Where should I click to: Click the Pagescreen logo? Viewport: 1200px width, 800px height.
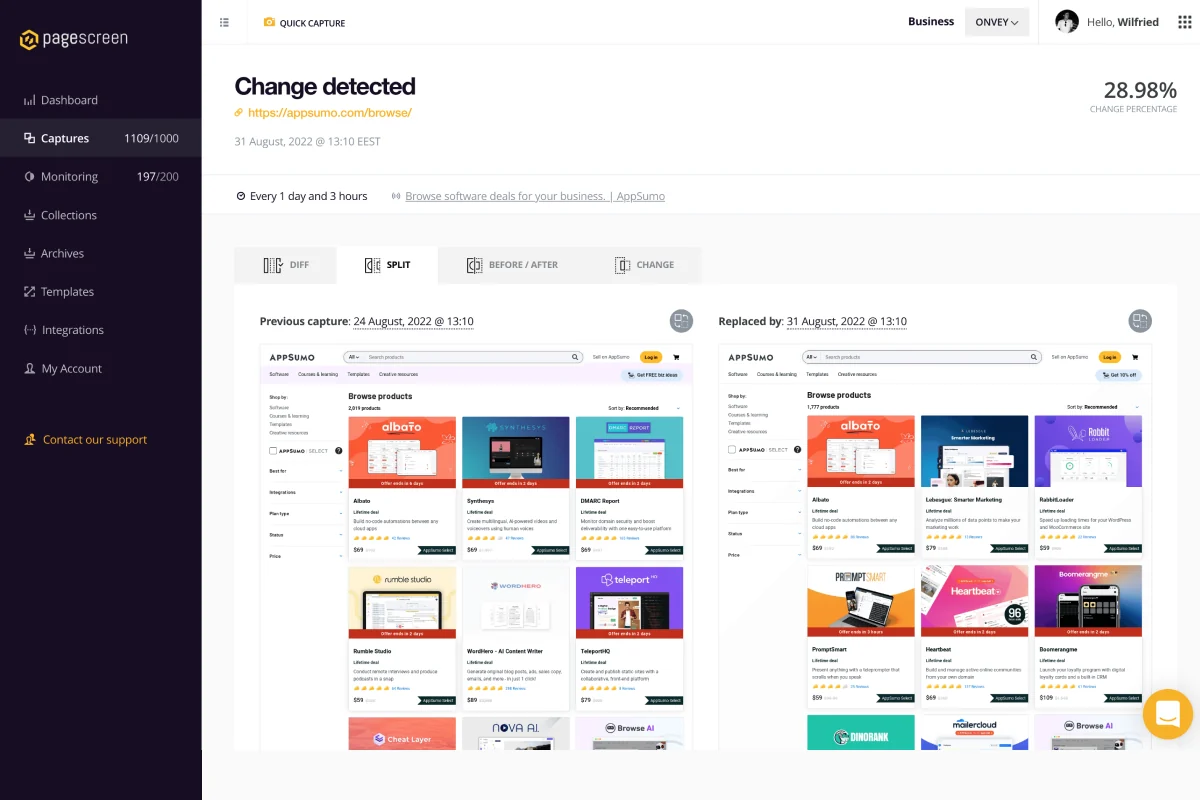pos(74,40)
